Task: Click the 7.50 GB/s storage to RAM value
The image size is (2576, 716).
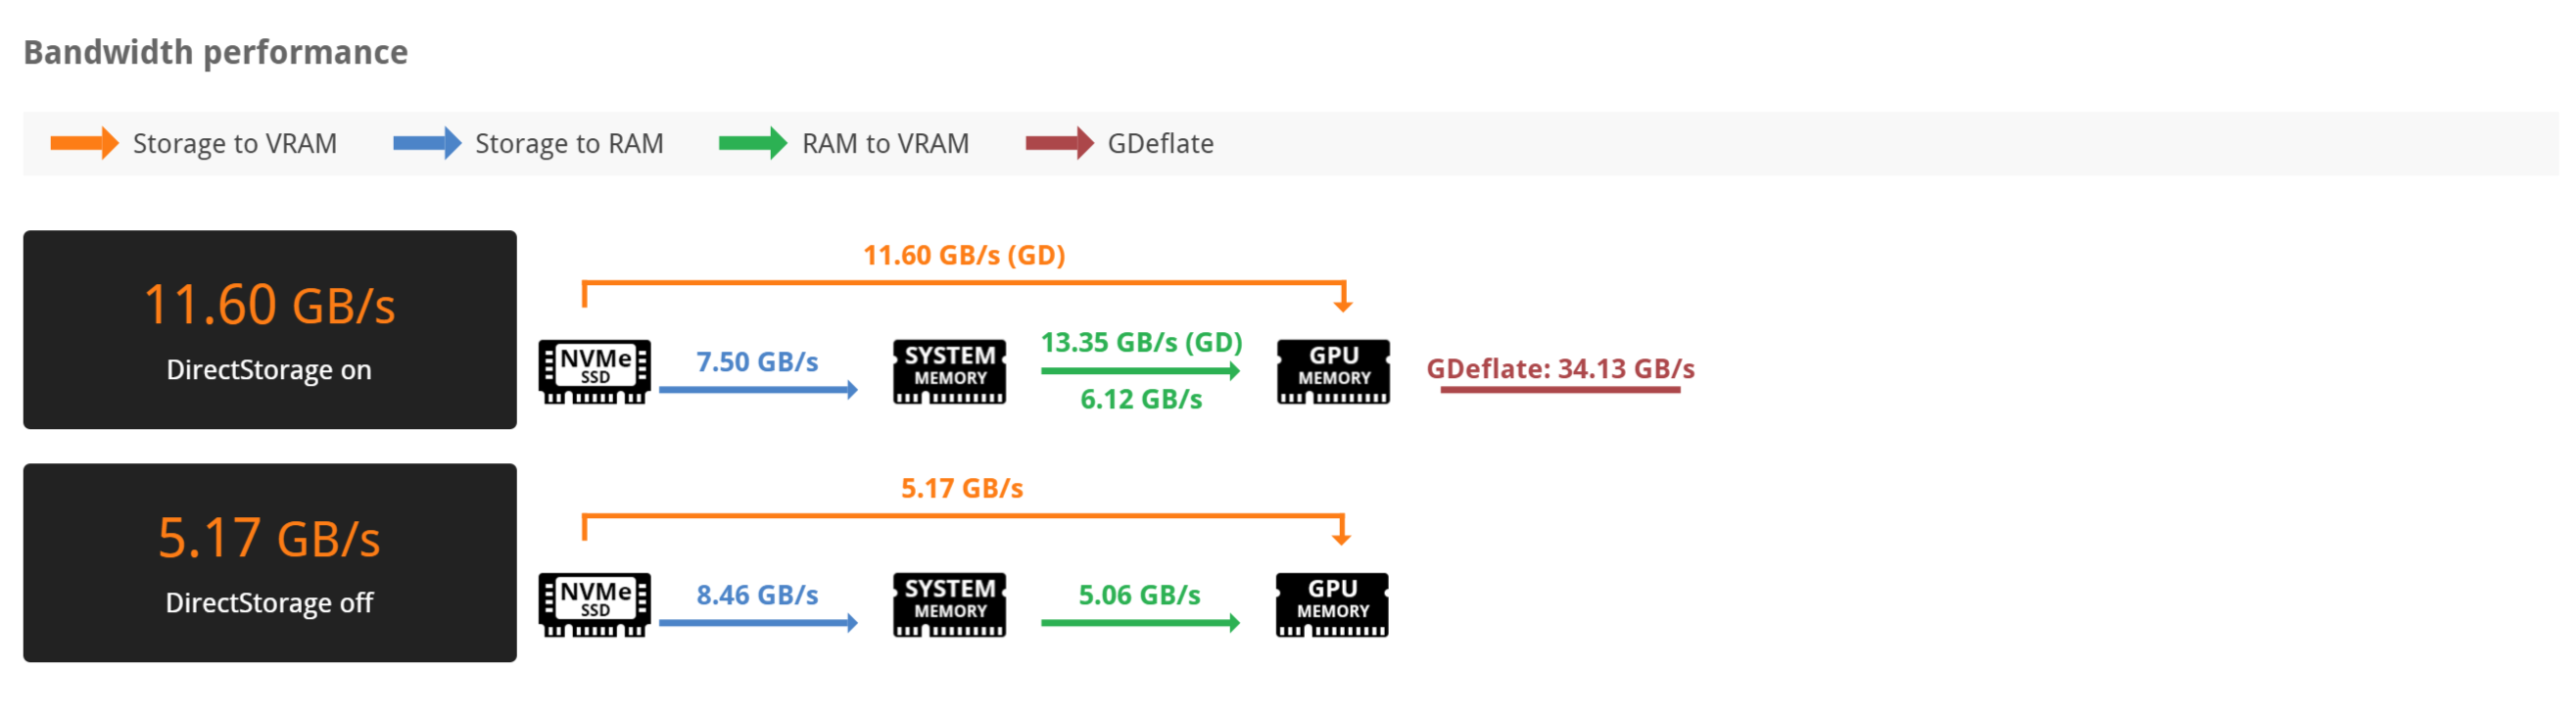Action: click(757, 362)
